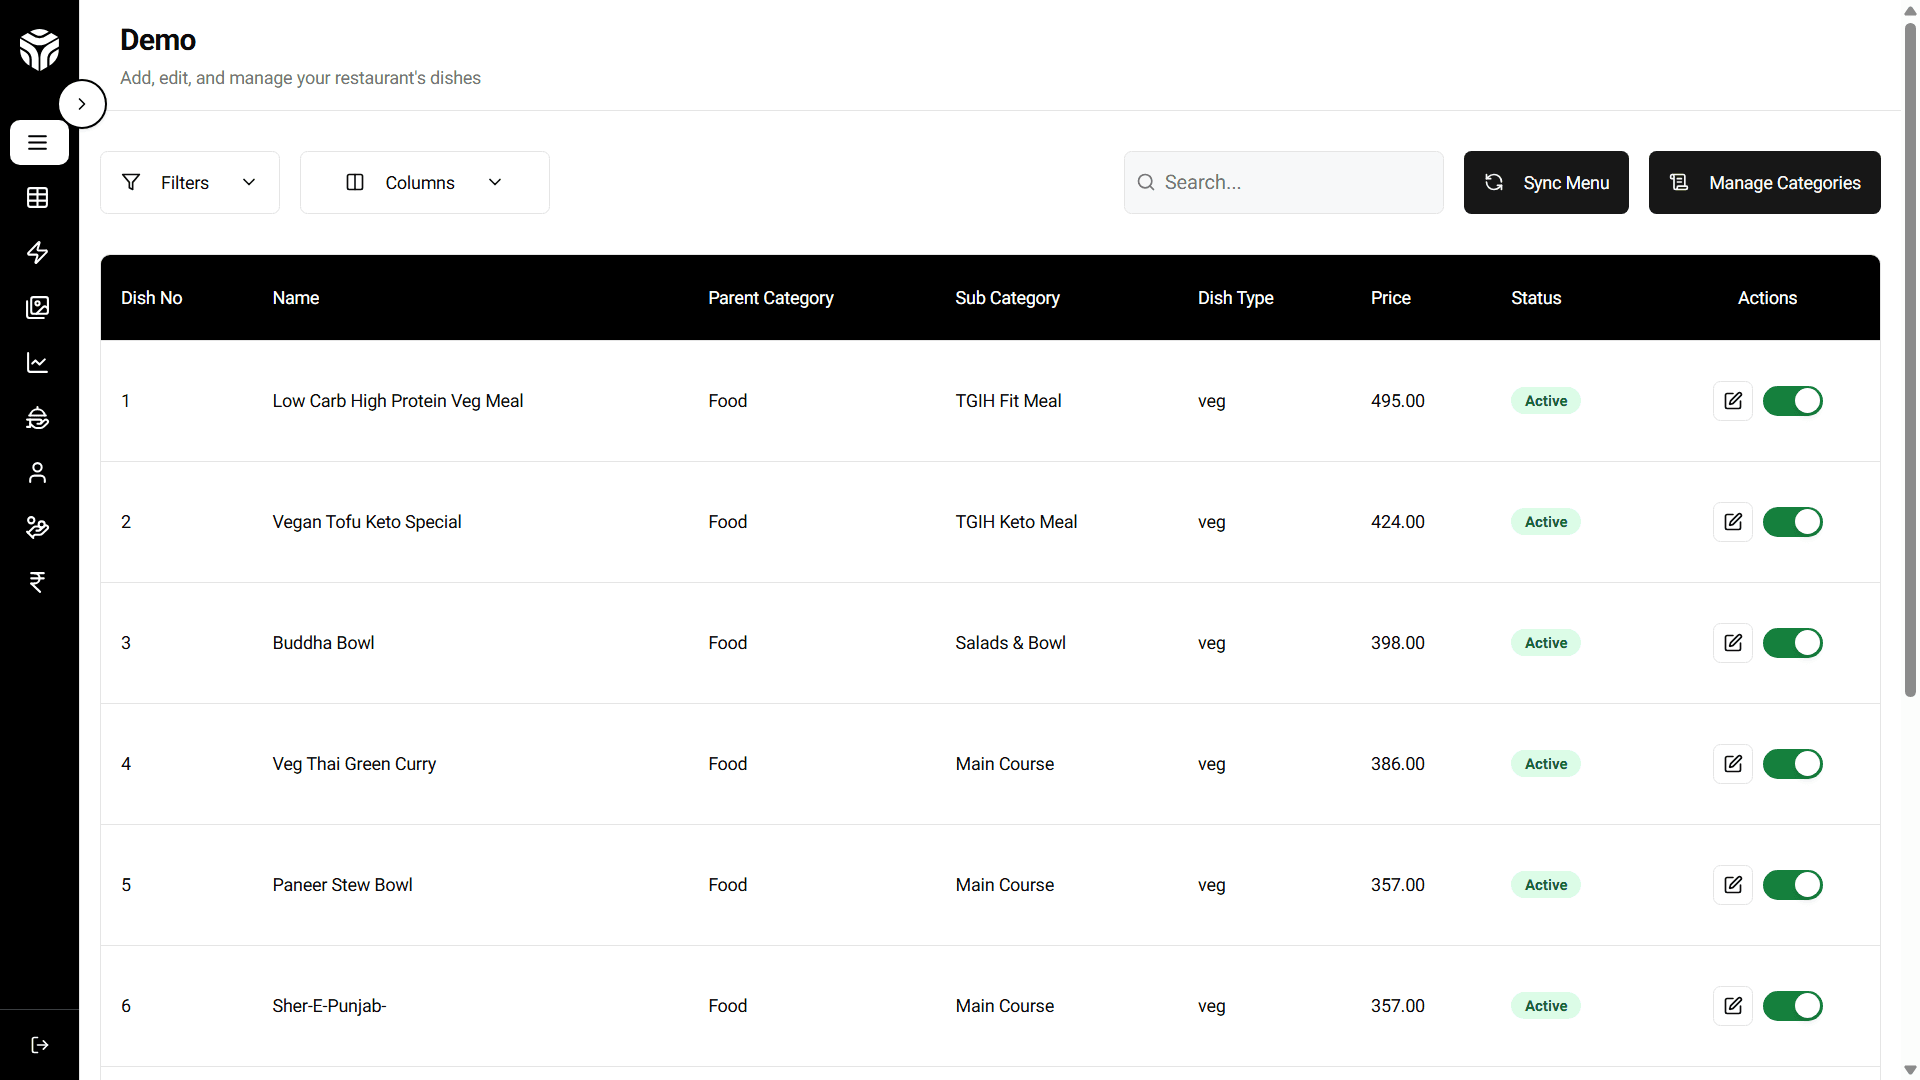Open the Filters dropdown
1920x1080 pixels.
click(x=189, y=183)
